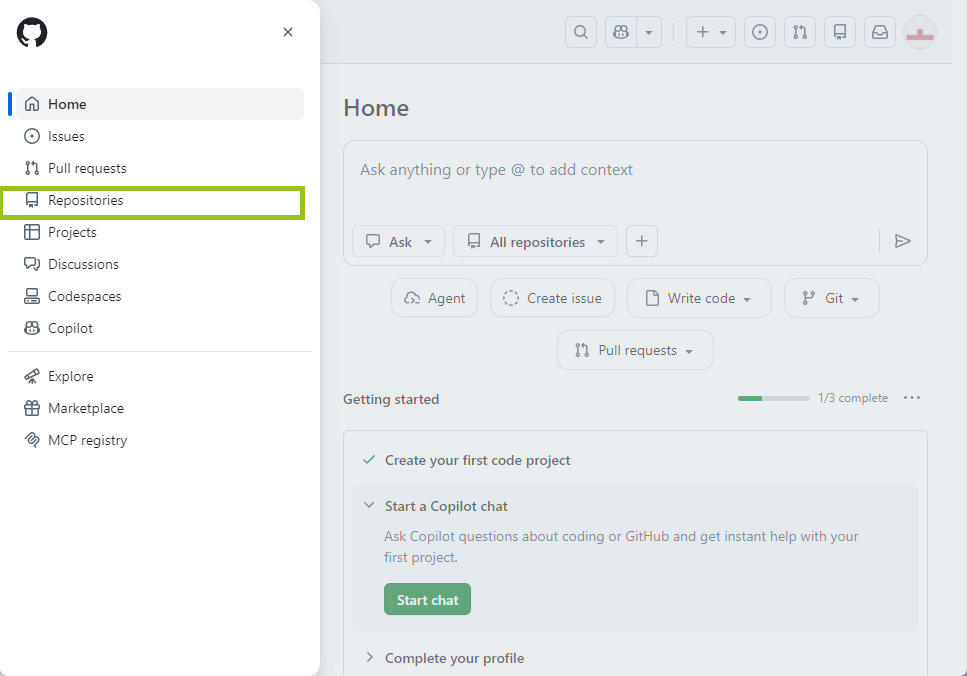Open Pull requests in the sidebar
Screen dimensions: 967x676
point(160,168)
